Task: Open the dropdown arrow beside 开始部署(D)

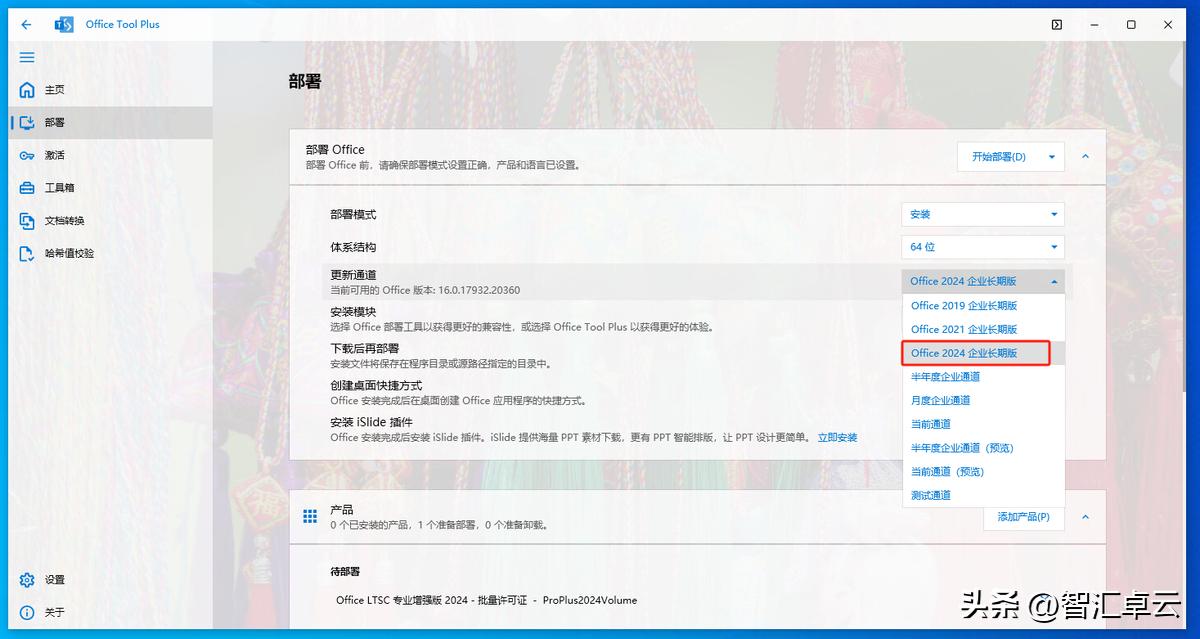Action: 1052,156
